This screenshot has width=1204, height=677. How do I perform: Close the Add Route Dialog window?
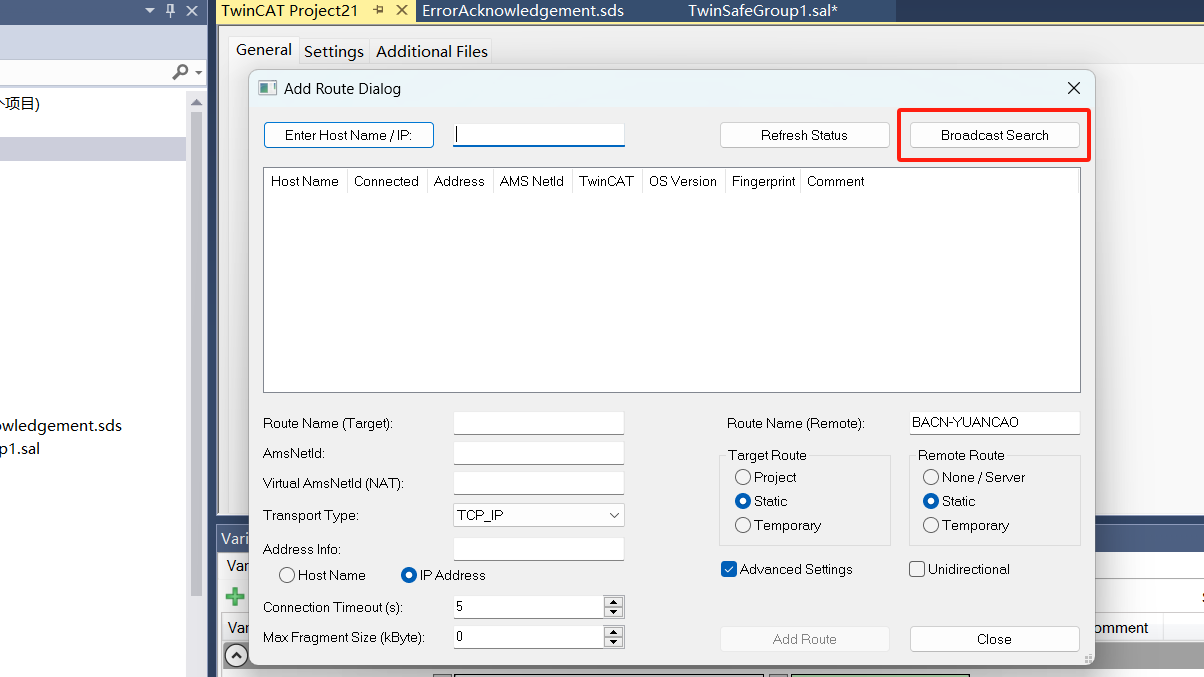(1074, 88)
